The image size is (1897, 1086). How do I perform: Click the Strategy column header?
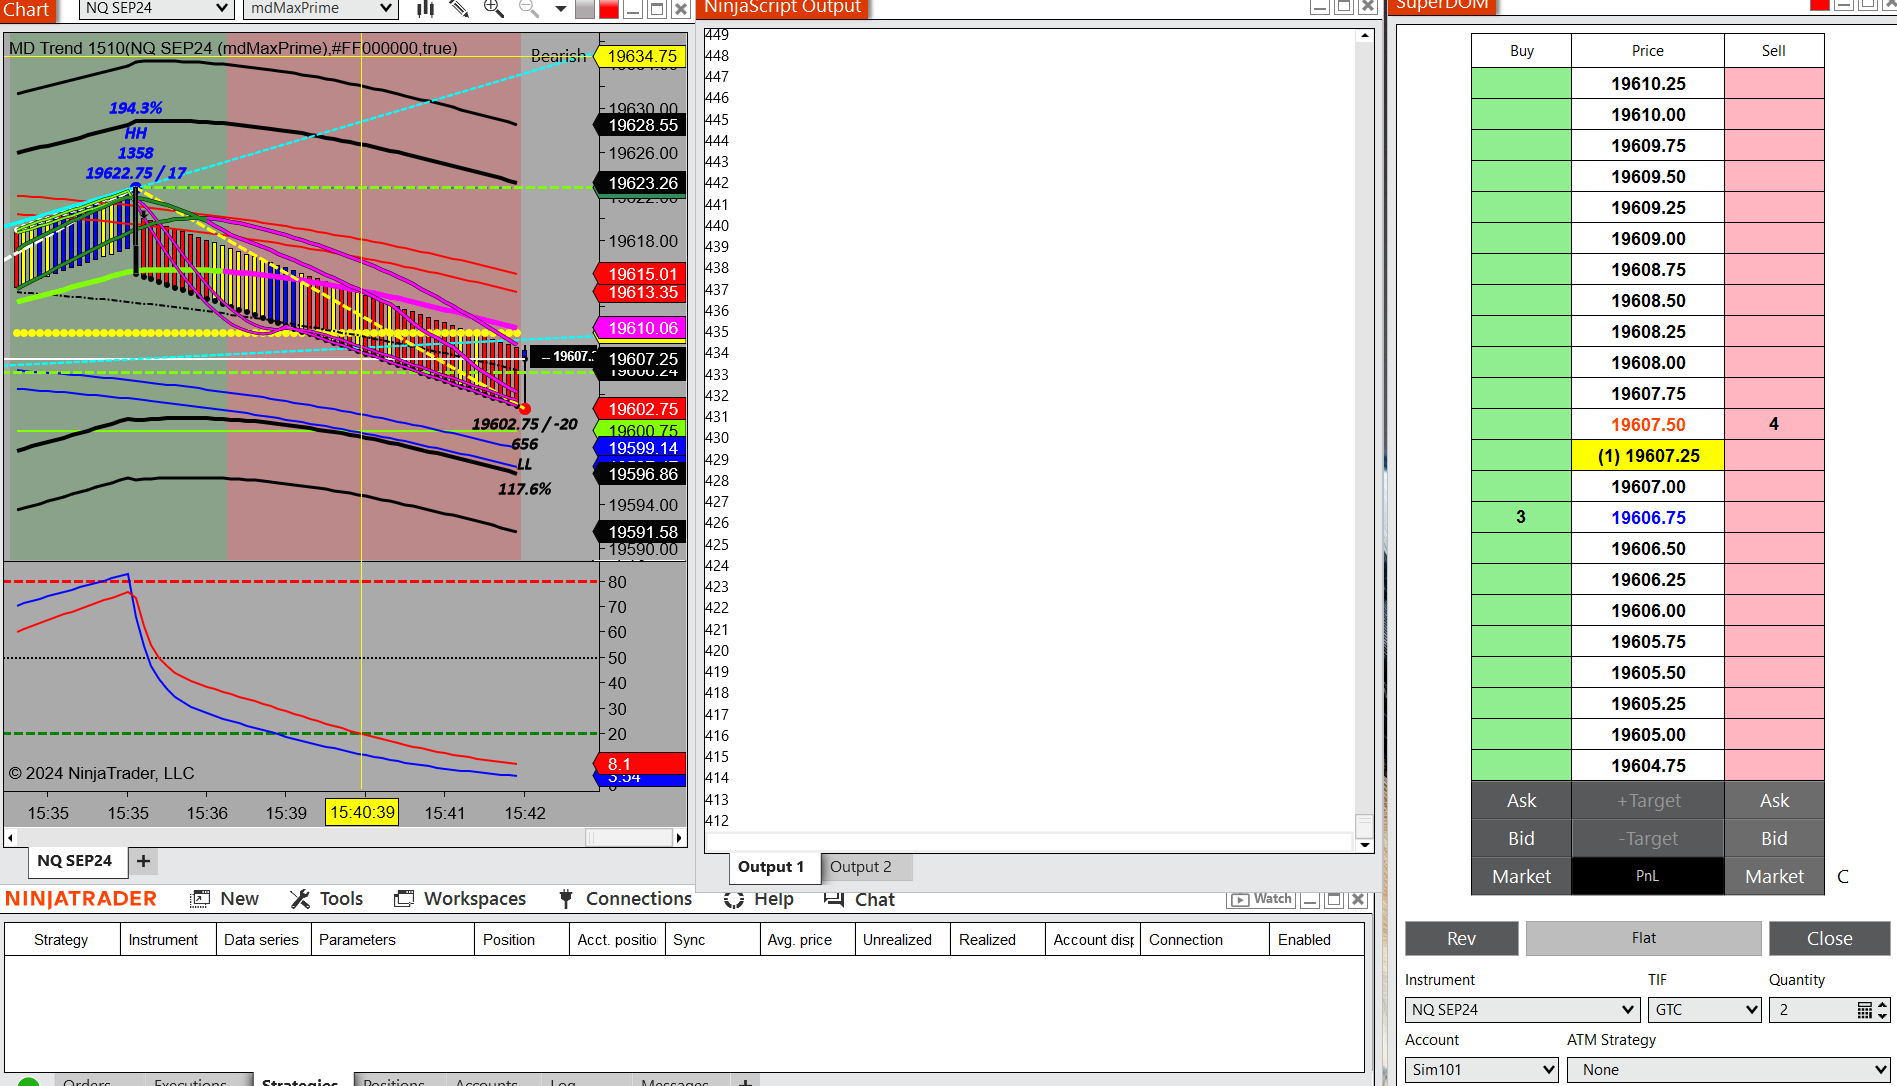click(x=61, y=940)
